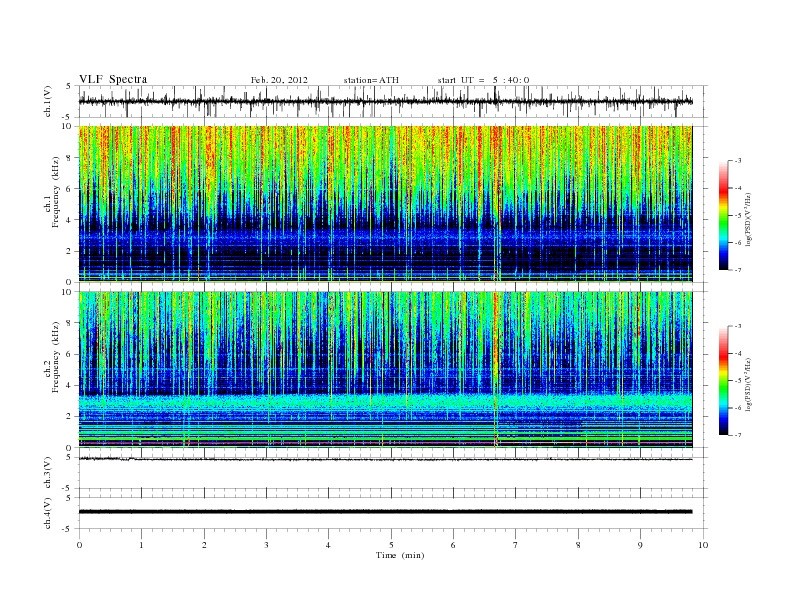Click the "10" kHz tick on ch.2 spectrogram

(67, 292)
